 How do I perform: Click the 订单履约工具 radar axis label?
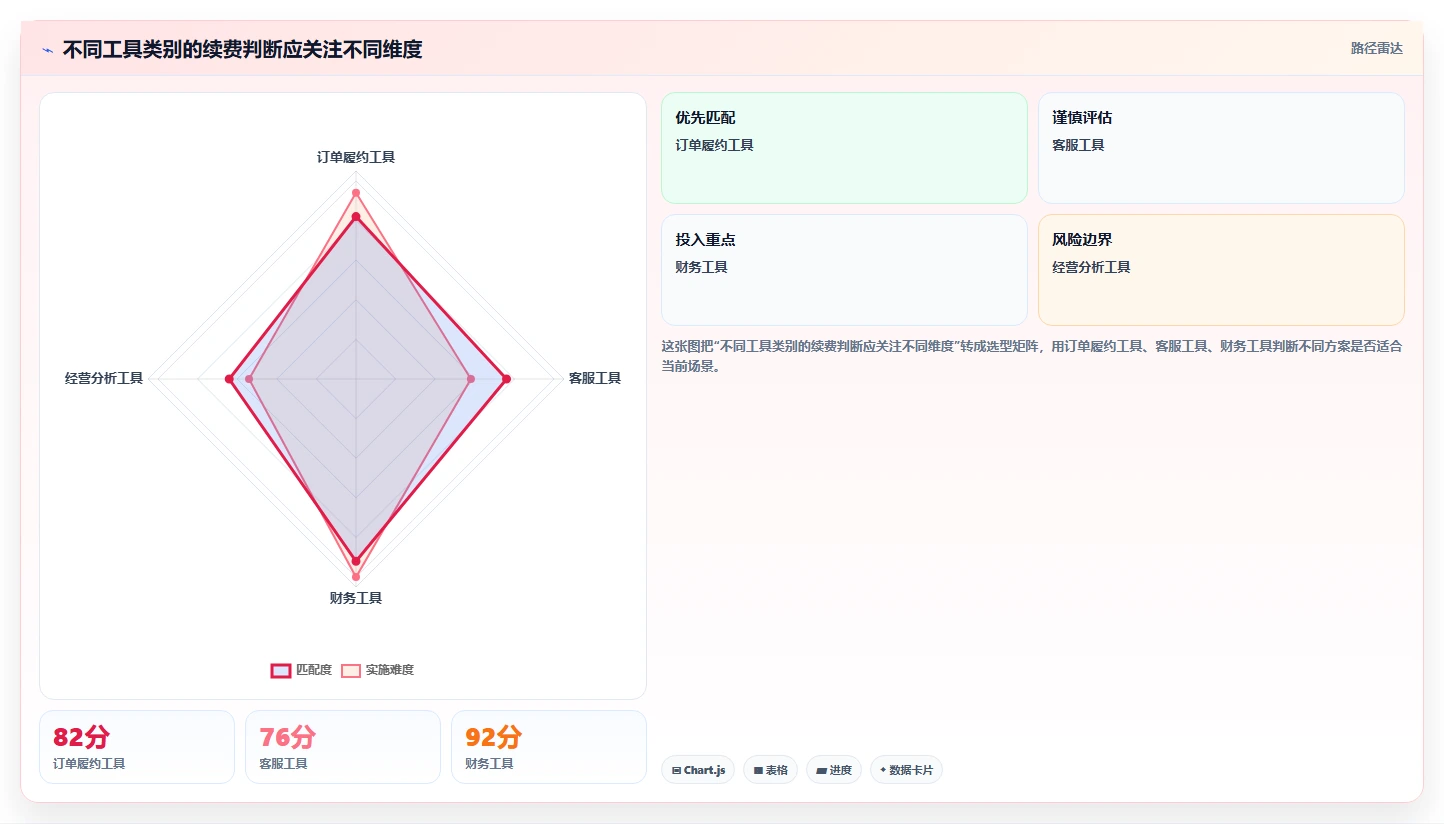tap(356, 157)
